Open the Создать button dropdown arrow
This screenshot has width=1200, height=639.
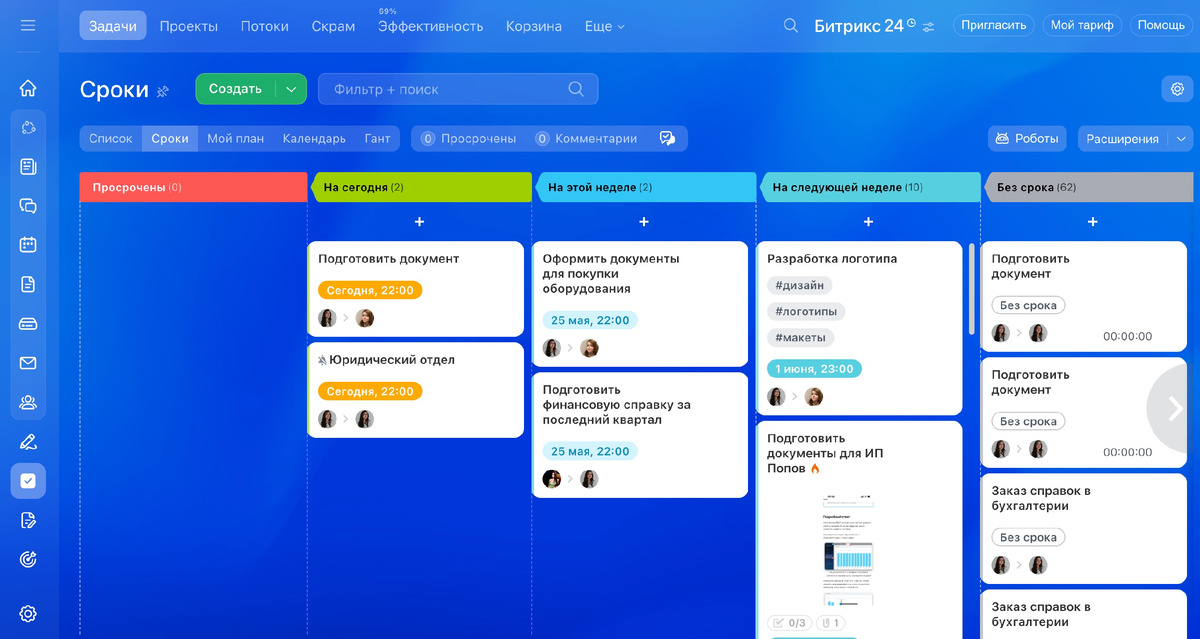point(291,89)
